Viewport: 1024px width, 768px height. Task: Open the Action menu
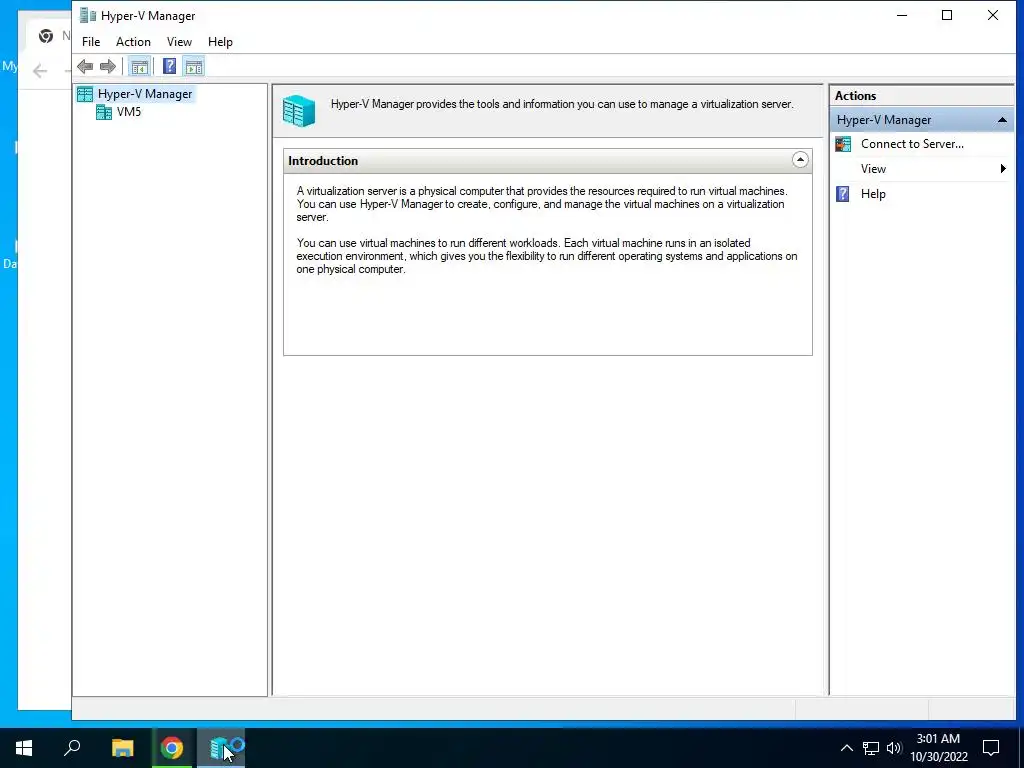pos(133,42)
